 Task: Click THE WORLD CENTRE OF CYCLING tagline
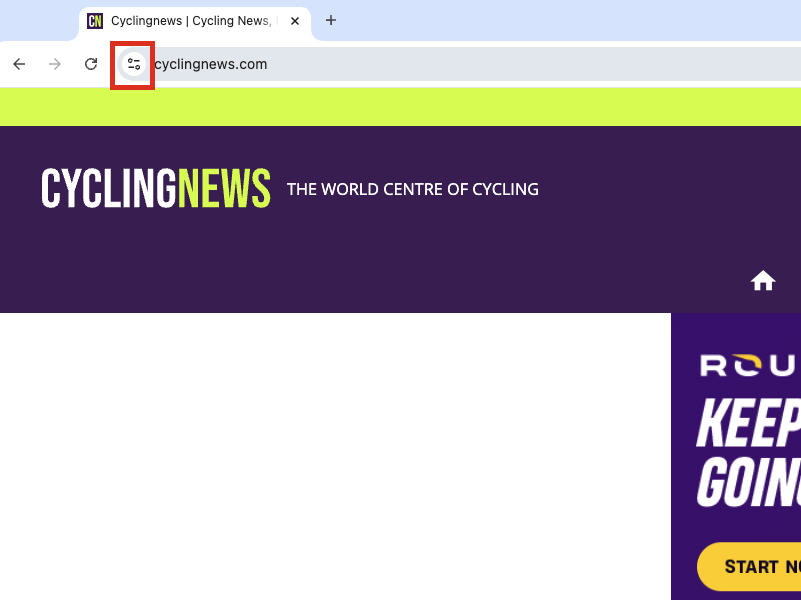[x=412, y=189]
